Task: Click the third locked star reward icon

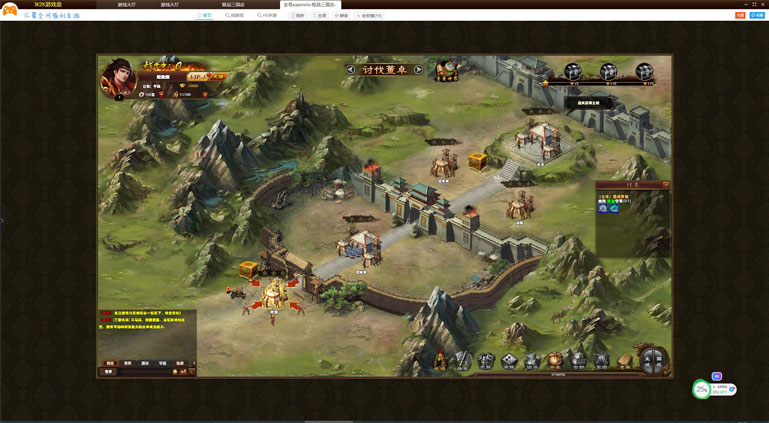Action: point(644,72)
